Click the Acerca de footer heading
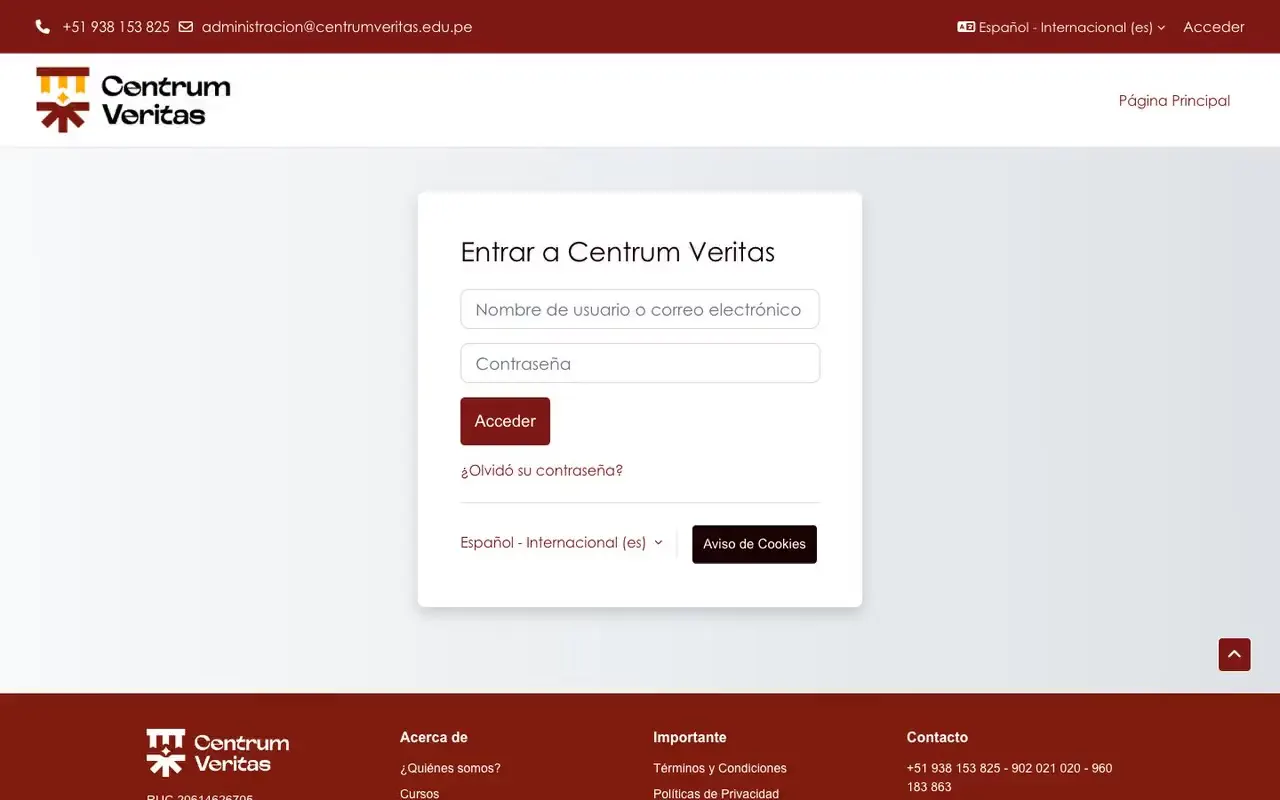The image size is (1280, 800). click(x=434, y=737)
